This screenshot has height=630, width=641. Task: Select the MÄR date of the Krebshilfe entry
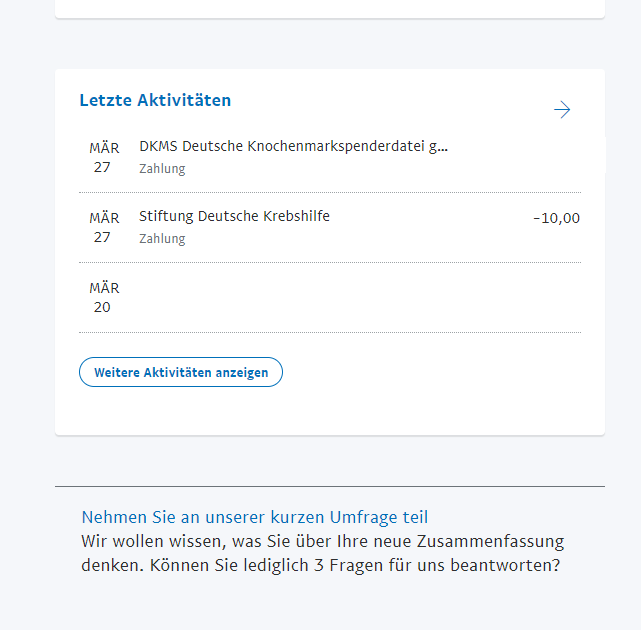point(104,218)
